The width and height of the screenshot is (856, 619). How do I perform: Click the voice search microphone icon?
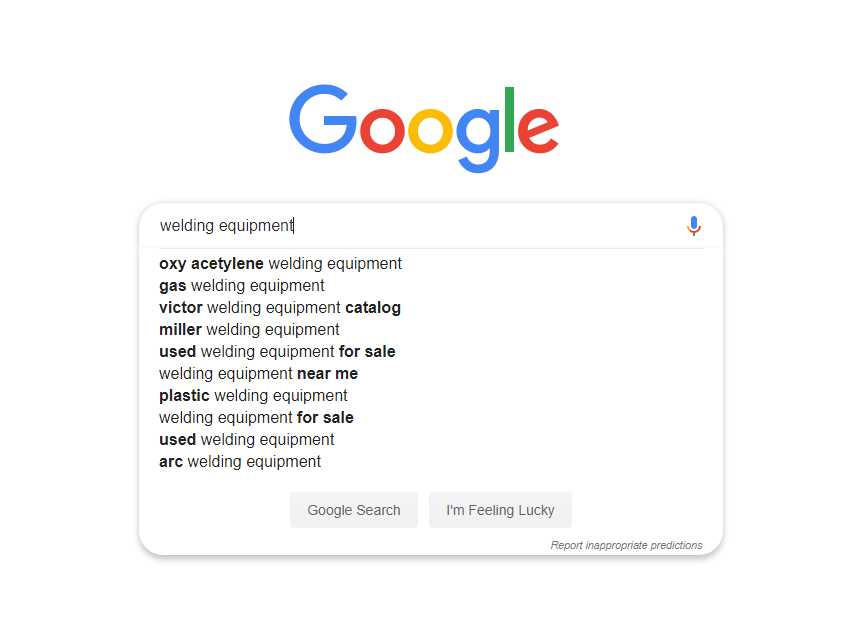pyautogui.click(x=693, y=225)
